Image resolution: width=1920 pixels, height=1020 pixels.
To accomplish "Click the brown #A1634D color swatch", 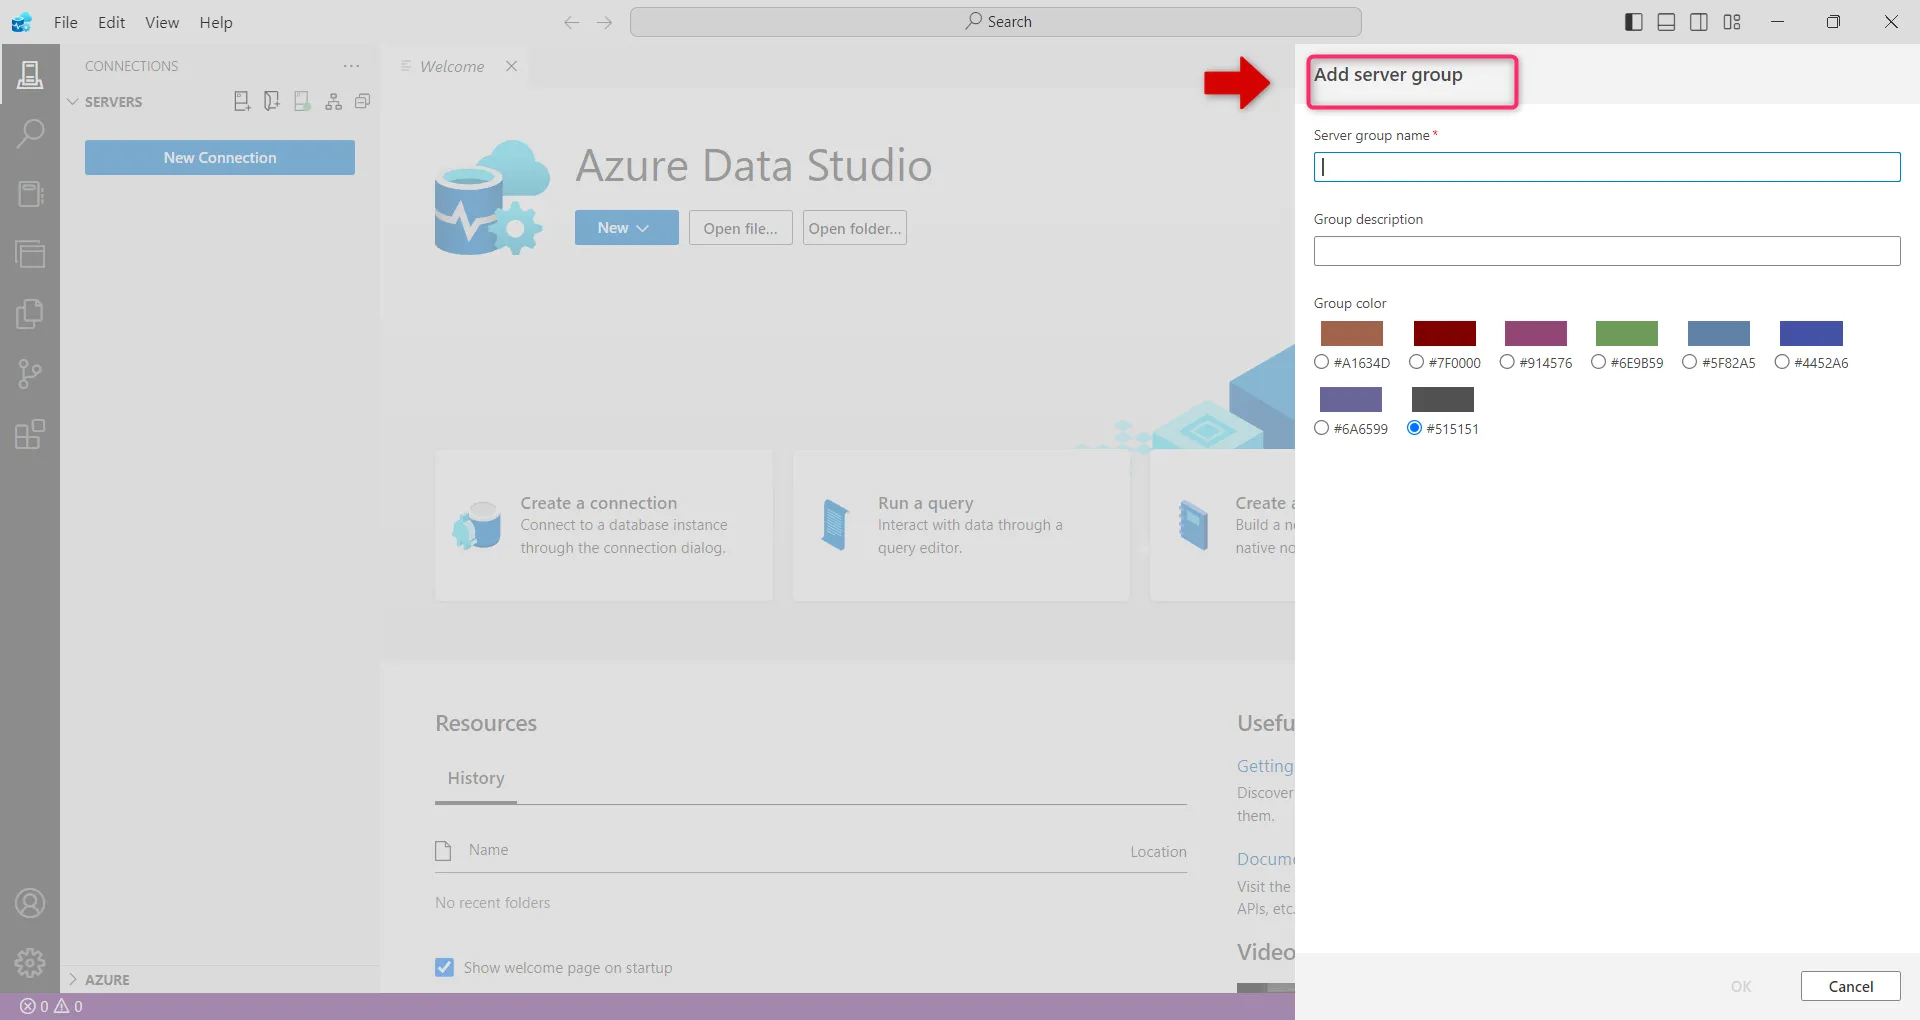I will (x=1351, y=333).
